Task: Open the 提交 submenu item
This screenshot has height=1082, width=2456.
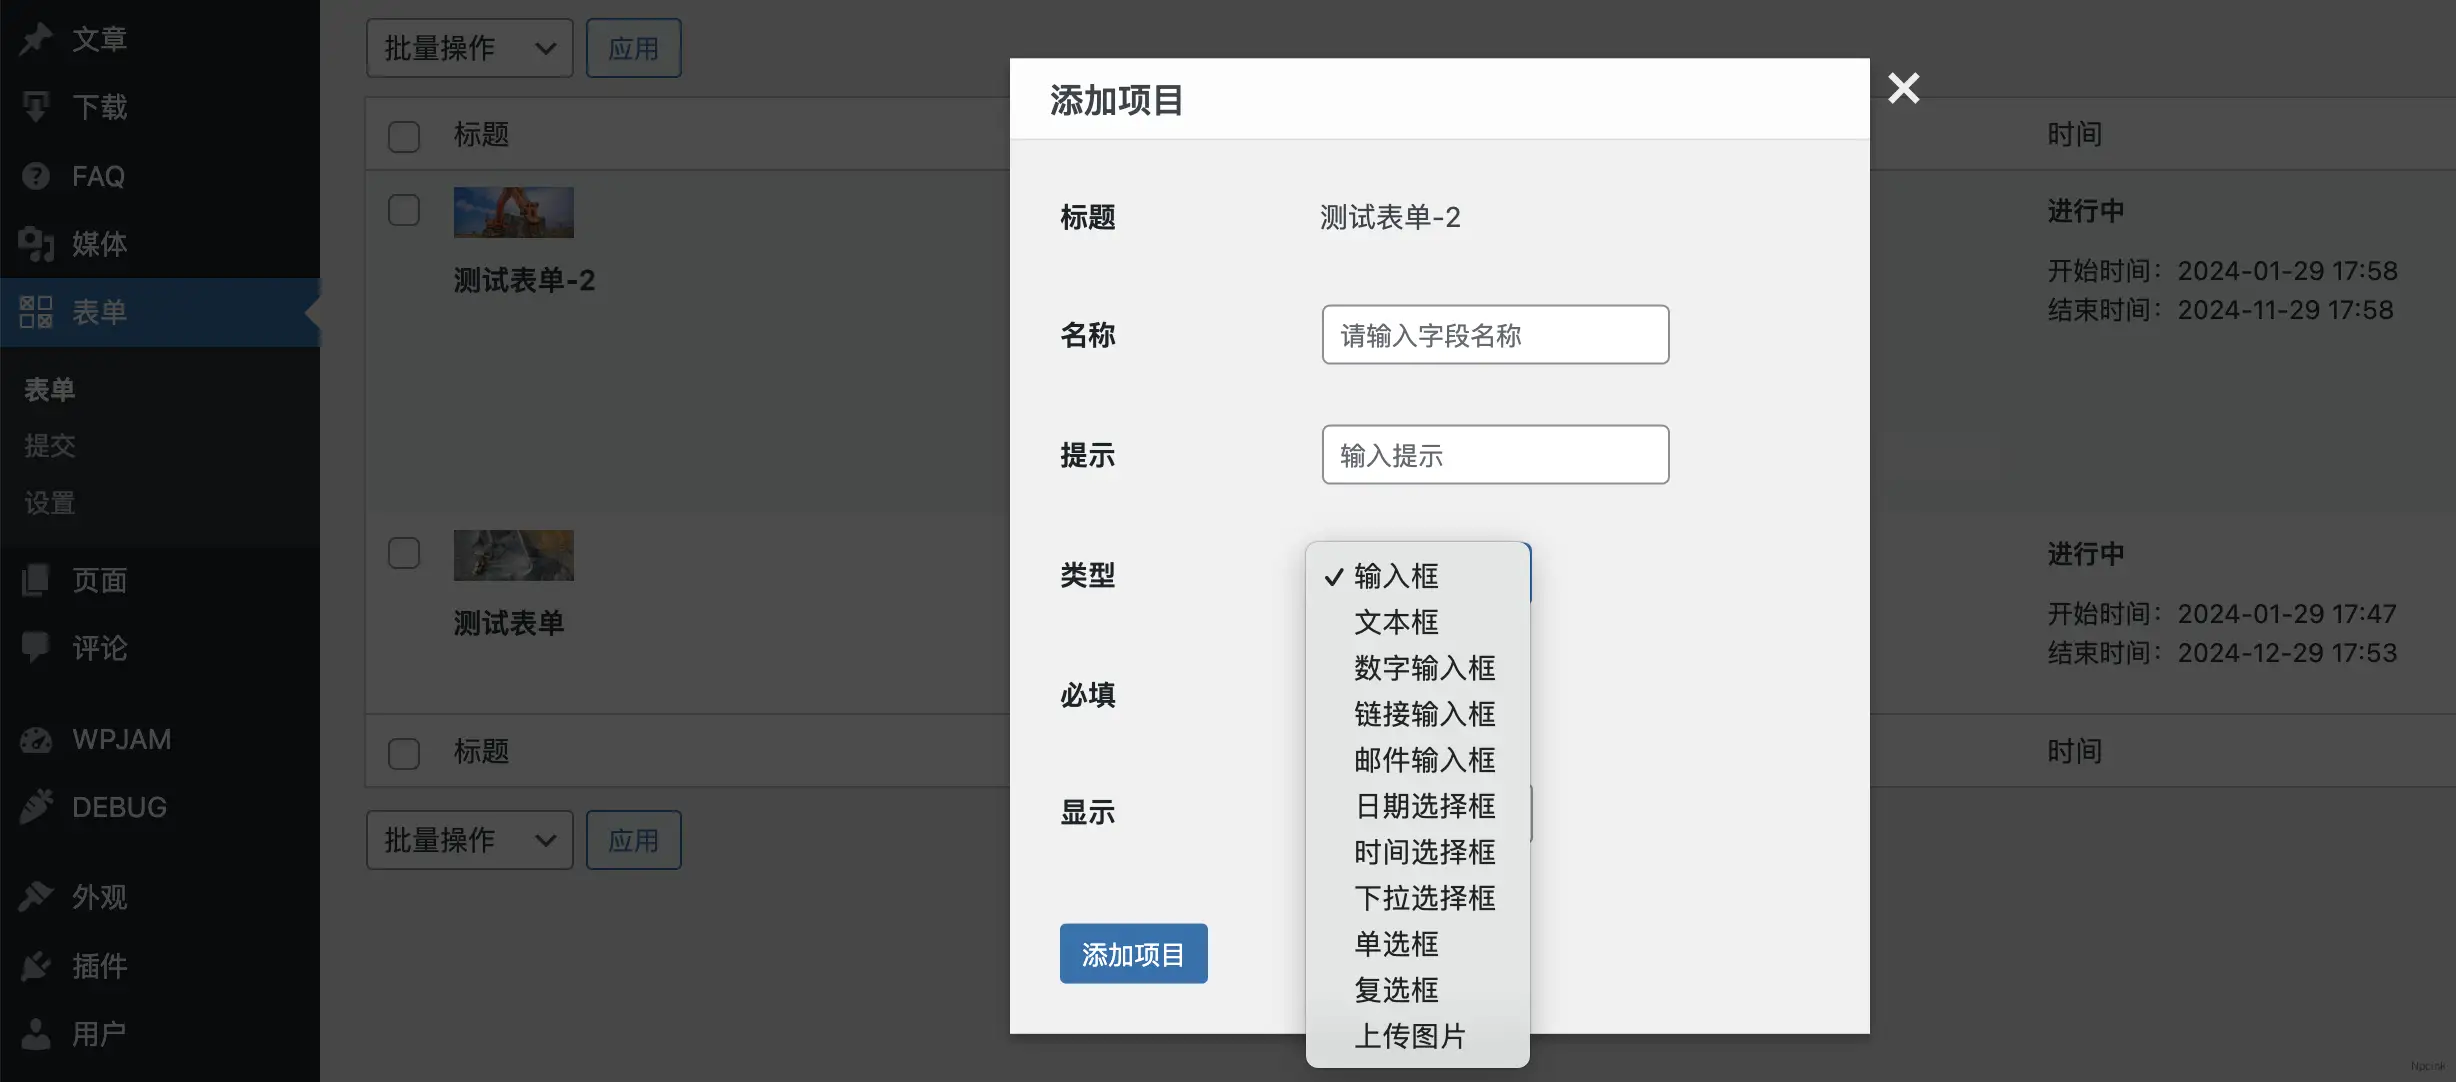Action: 49,445
